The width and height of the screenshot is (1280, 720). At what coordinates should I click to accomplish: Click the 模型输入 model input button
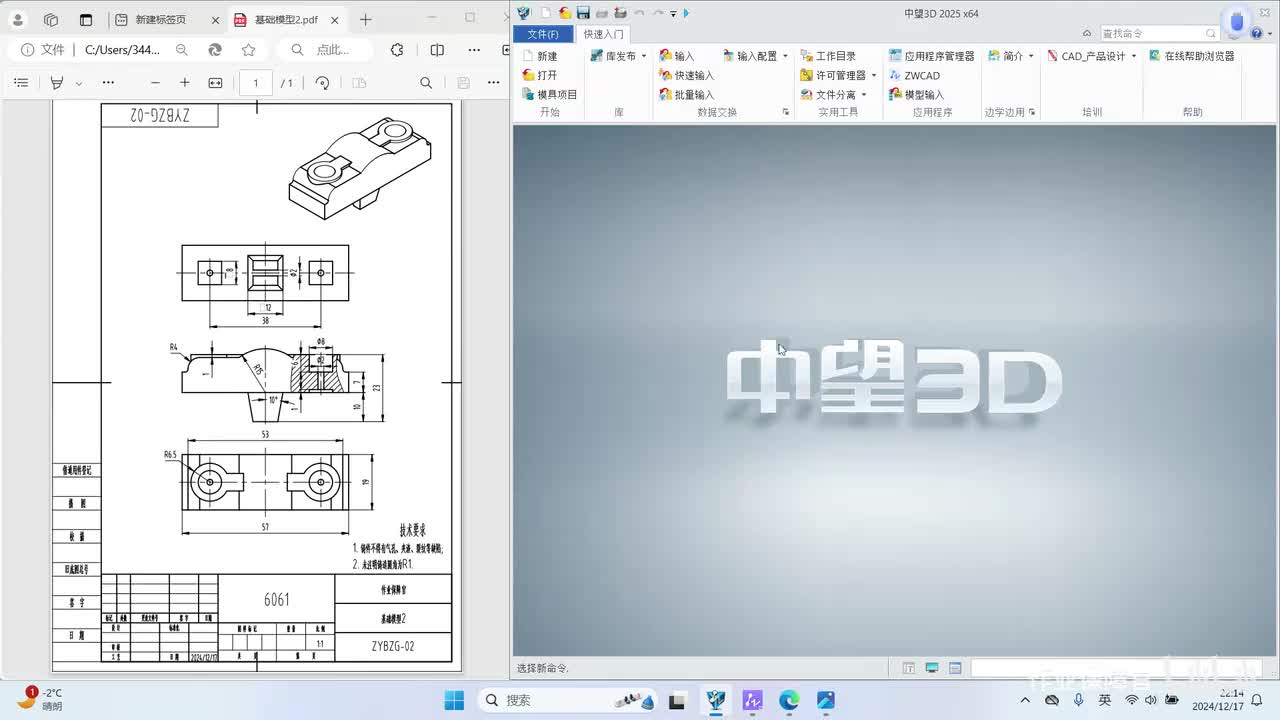click(917, 94)
